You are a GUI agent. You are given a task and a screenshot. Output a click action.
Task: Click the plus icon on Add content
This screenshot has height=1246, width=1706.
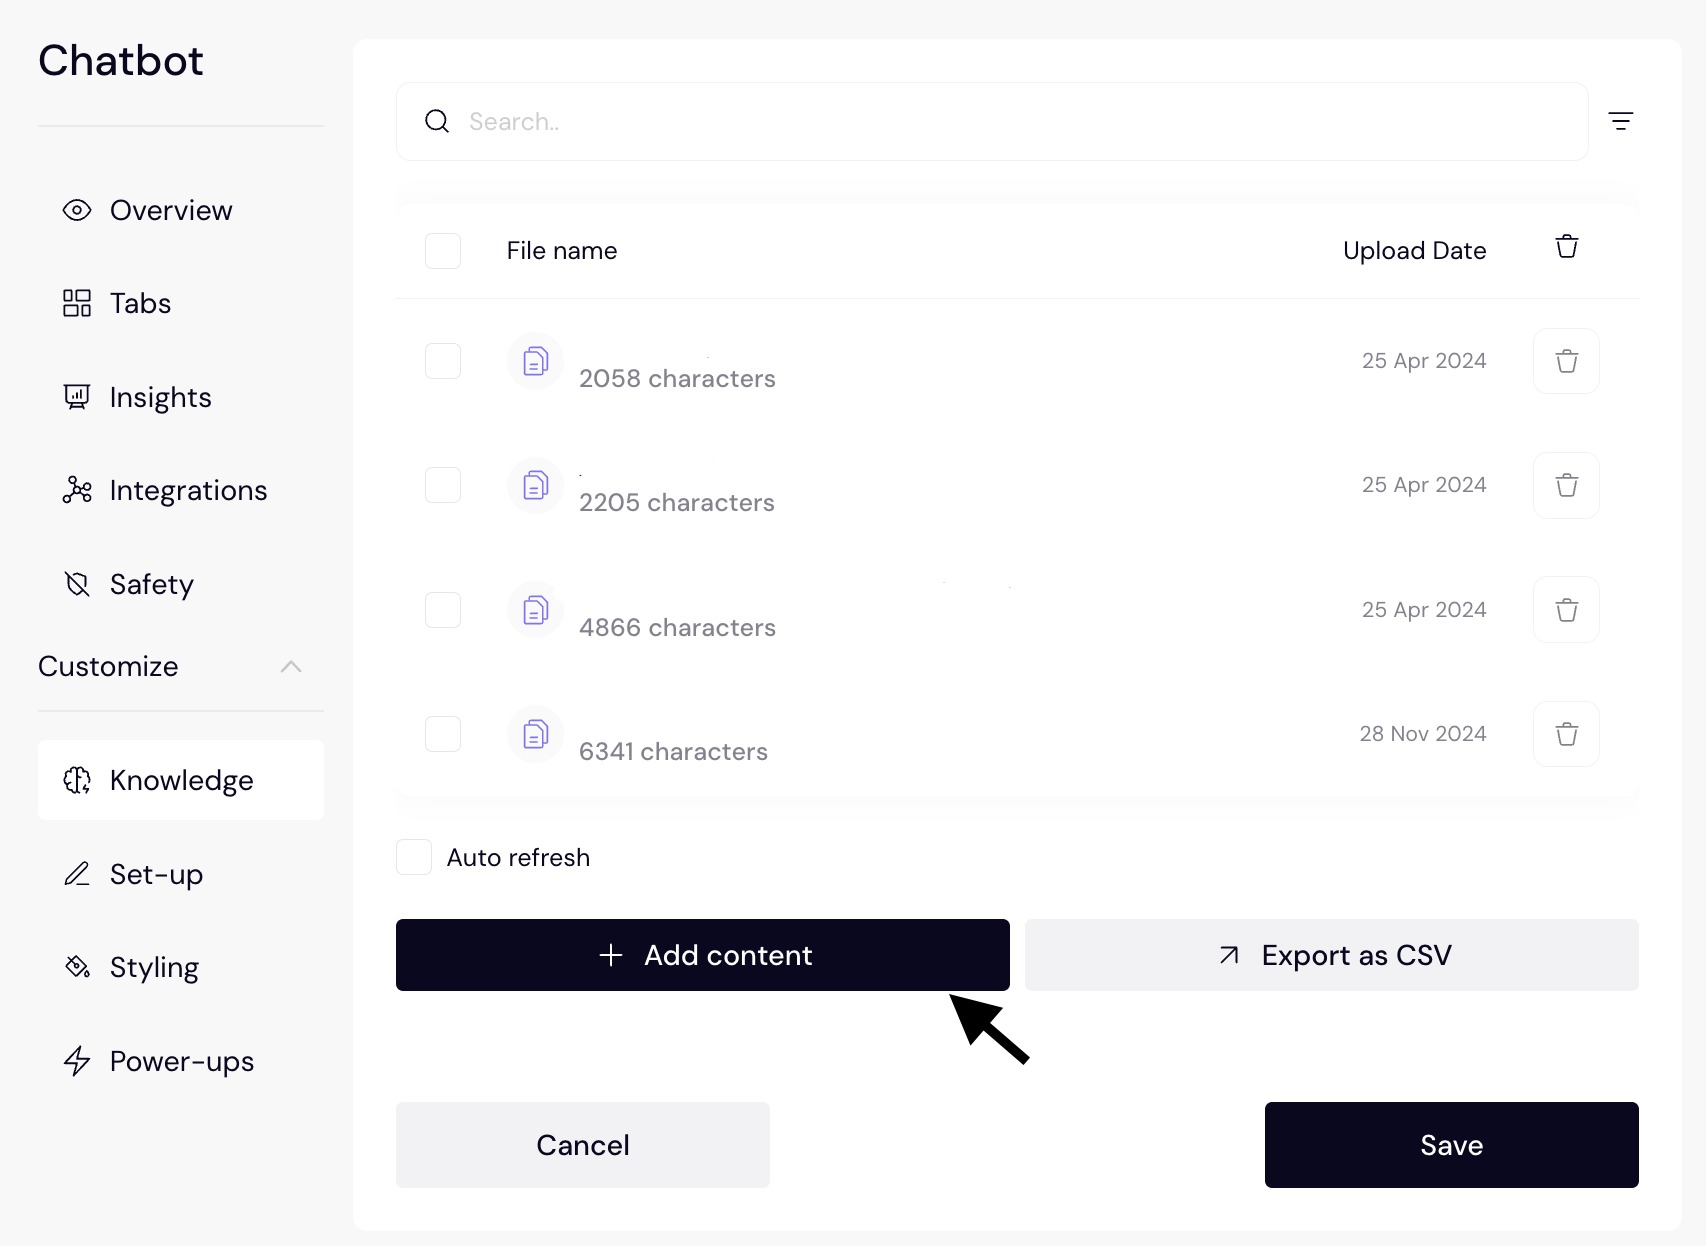pyautogui.click(x=611, y=955)
